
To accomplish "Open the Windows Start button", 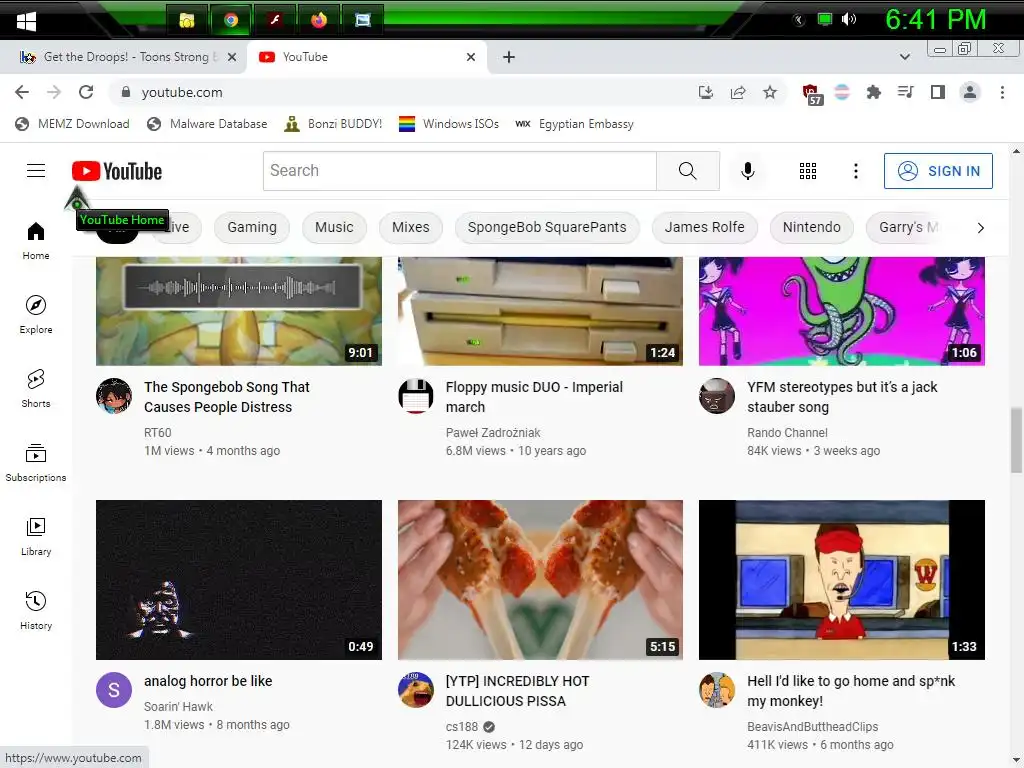I will (26, 20).
